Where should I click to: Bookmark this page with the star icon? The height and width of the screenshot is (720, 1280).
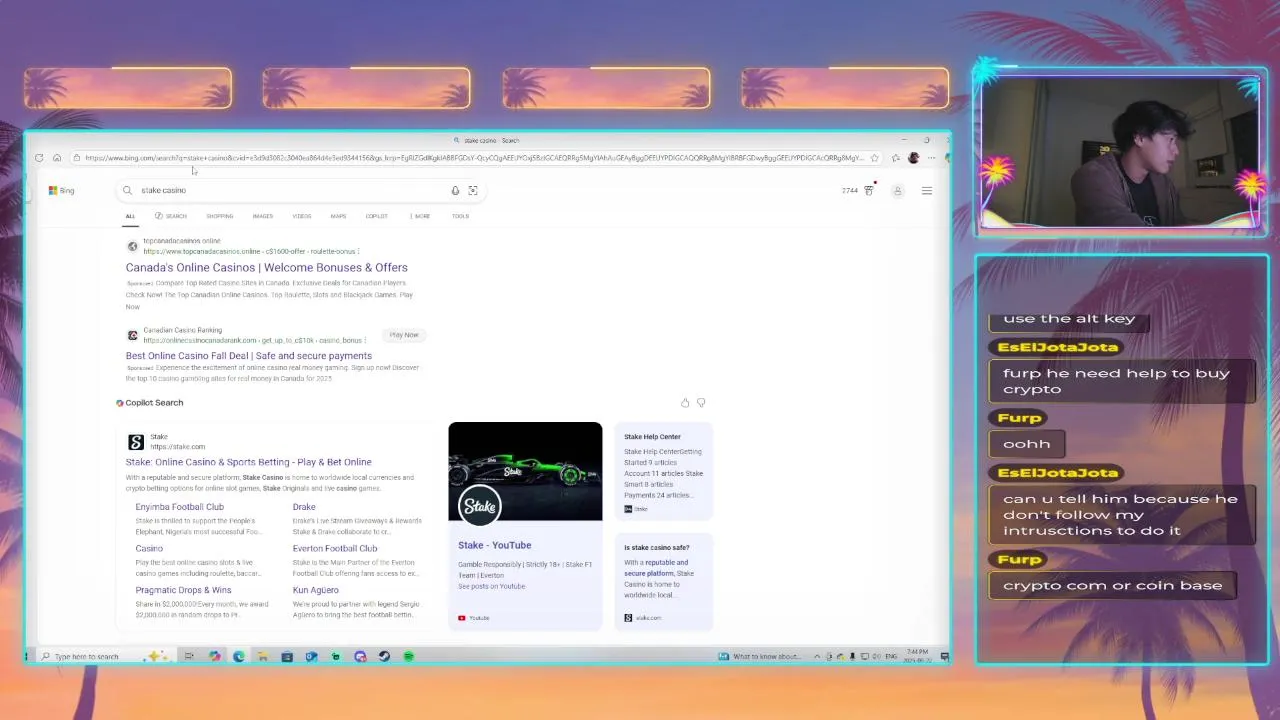pyautogui.click(x=874, y=158)
